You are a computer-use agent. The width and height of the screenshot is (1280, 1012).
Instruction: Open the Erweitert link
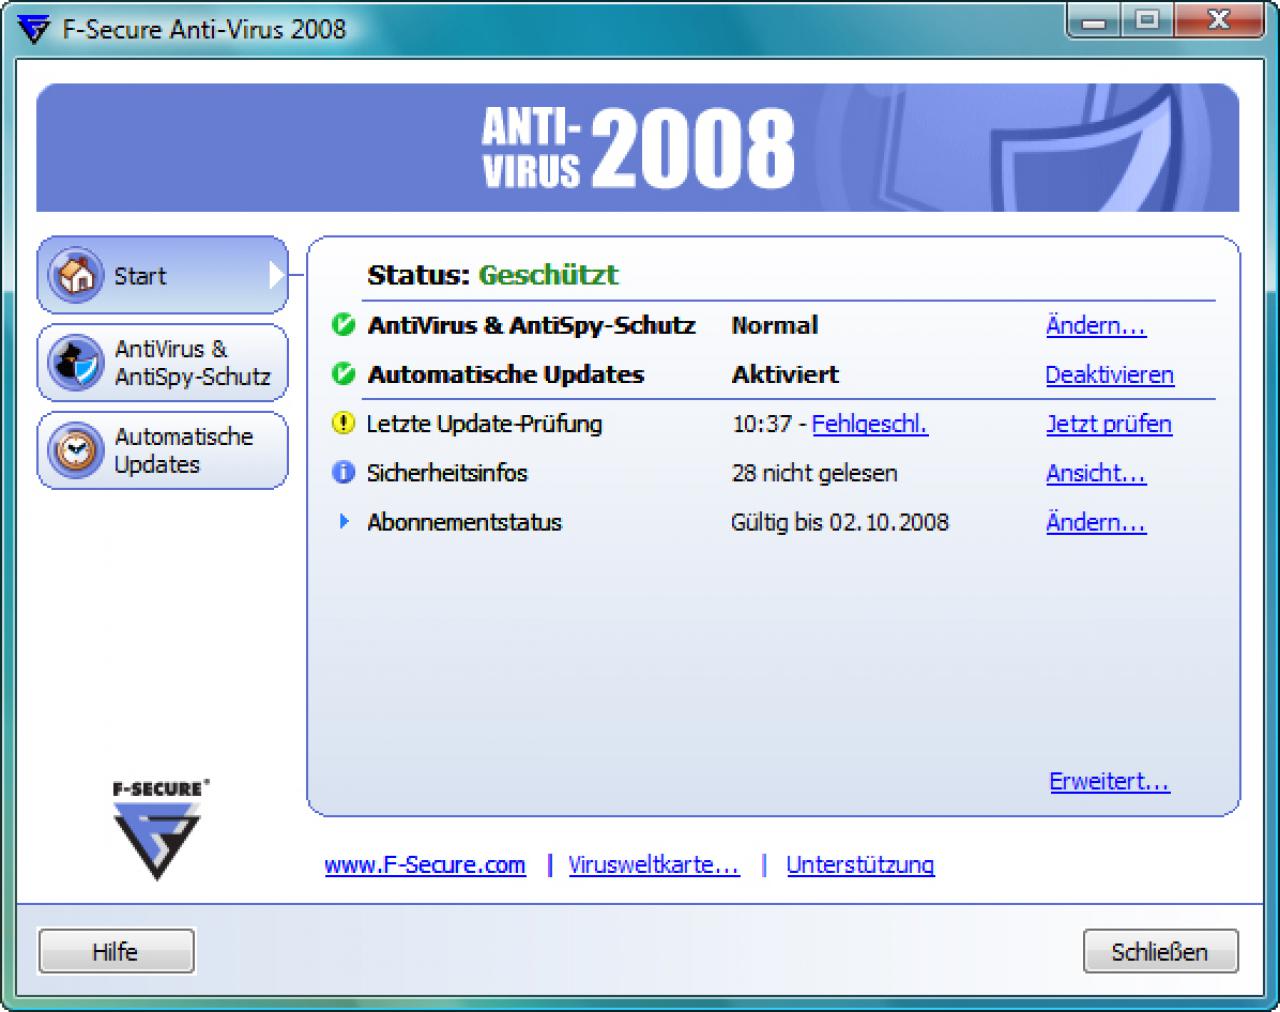coord(1109,781)
